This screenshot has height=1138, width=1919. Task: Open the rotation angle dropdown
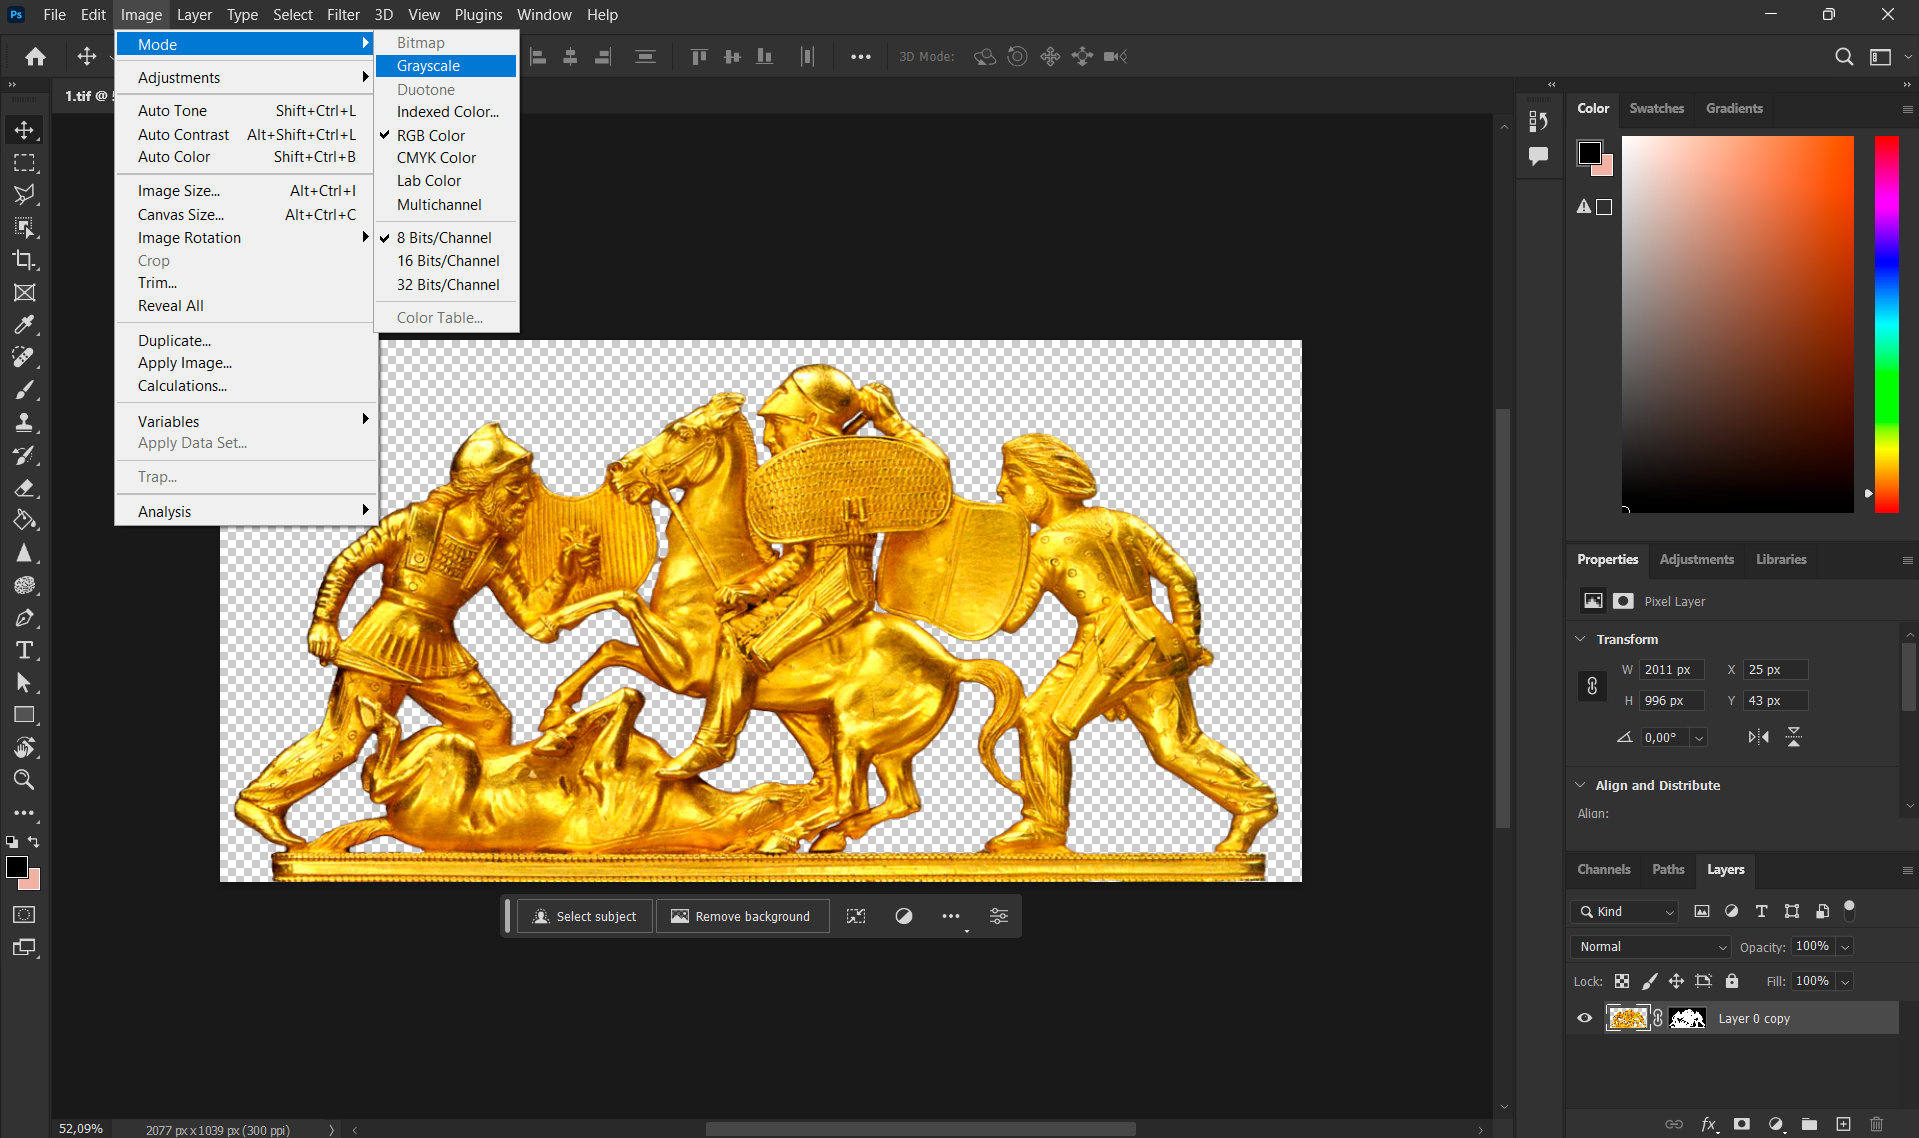click(x=1698, y=737)
